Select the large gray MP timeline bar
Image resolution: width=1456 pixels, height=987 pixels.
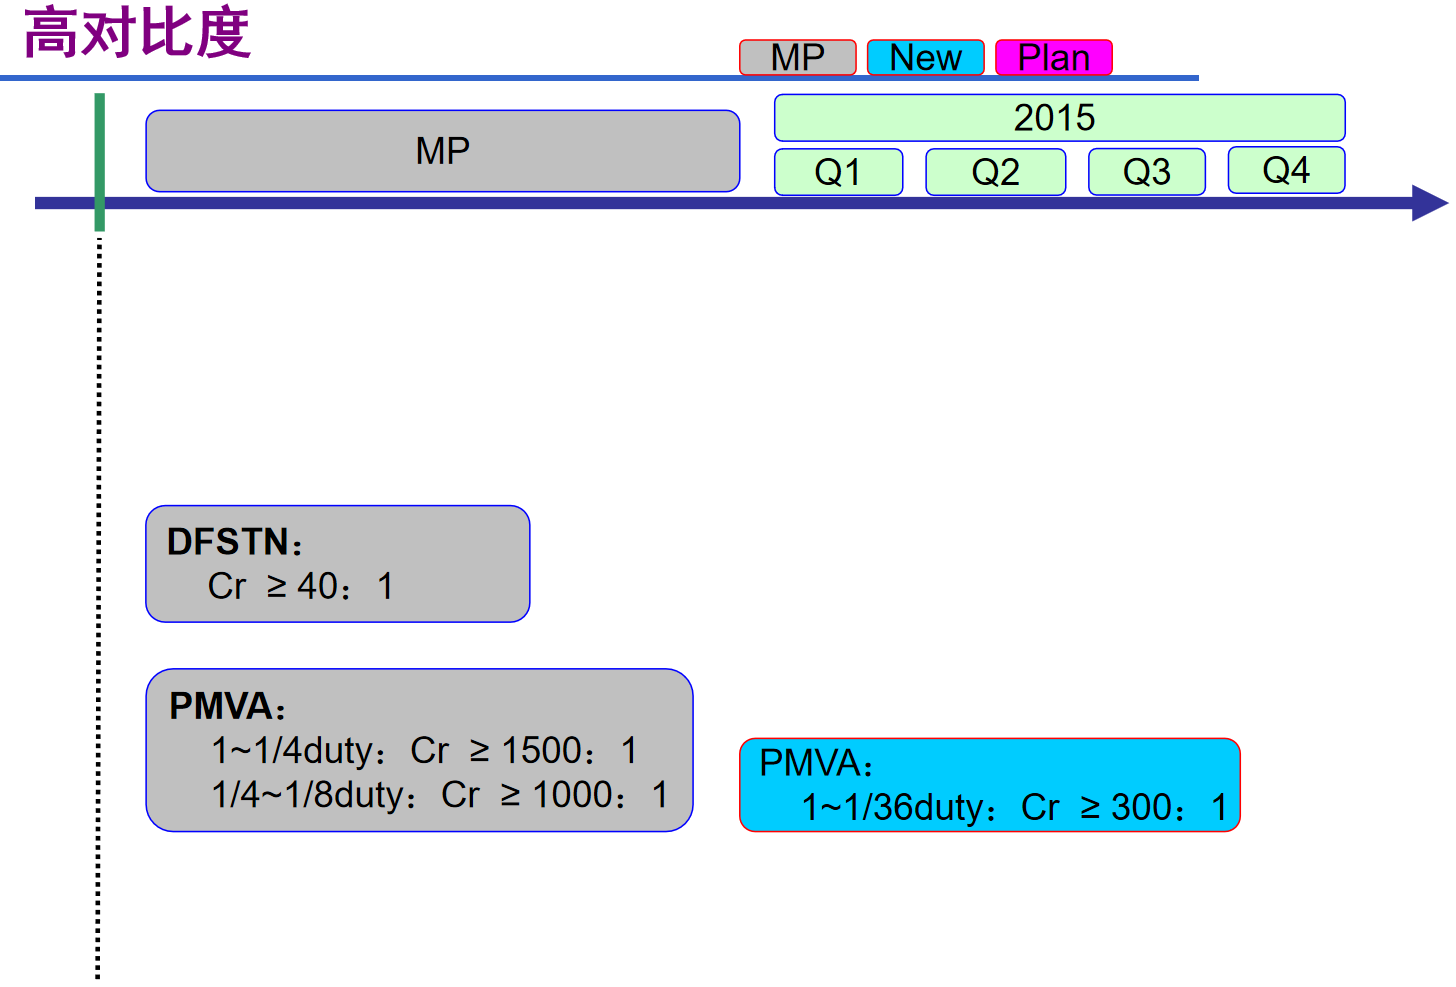pos(442,151)
